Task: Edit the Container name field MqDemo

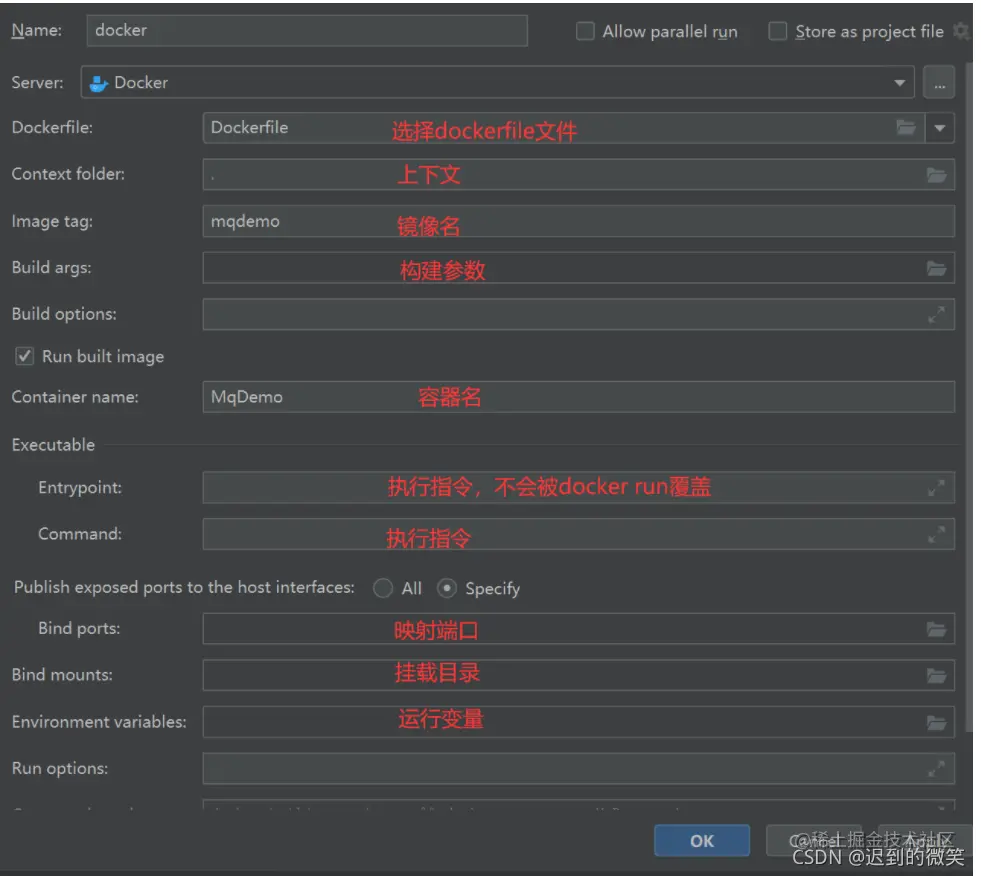Action: [579, 397]
